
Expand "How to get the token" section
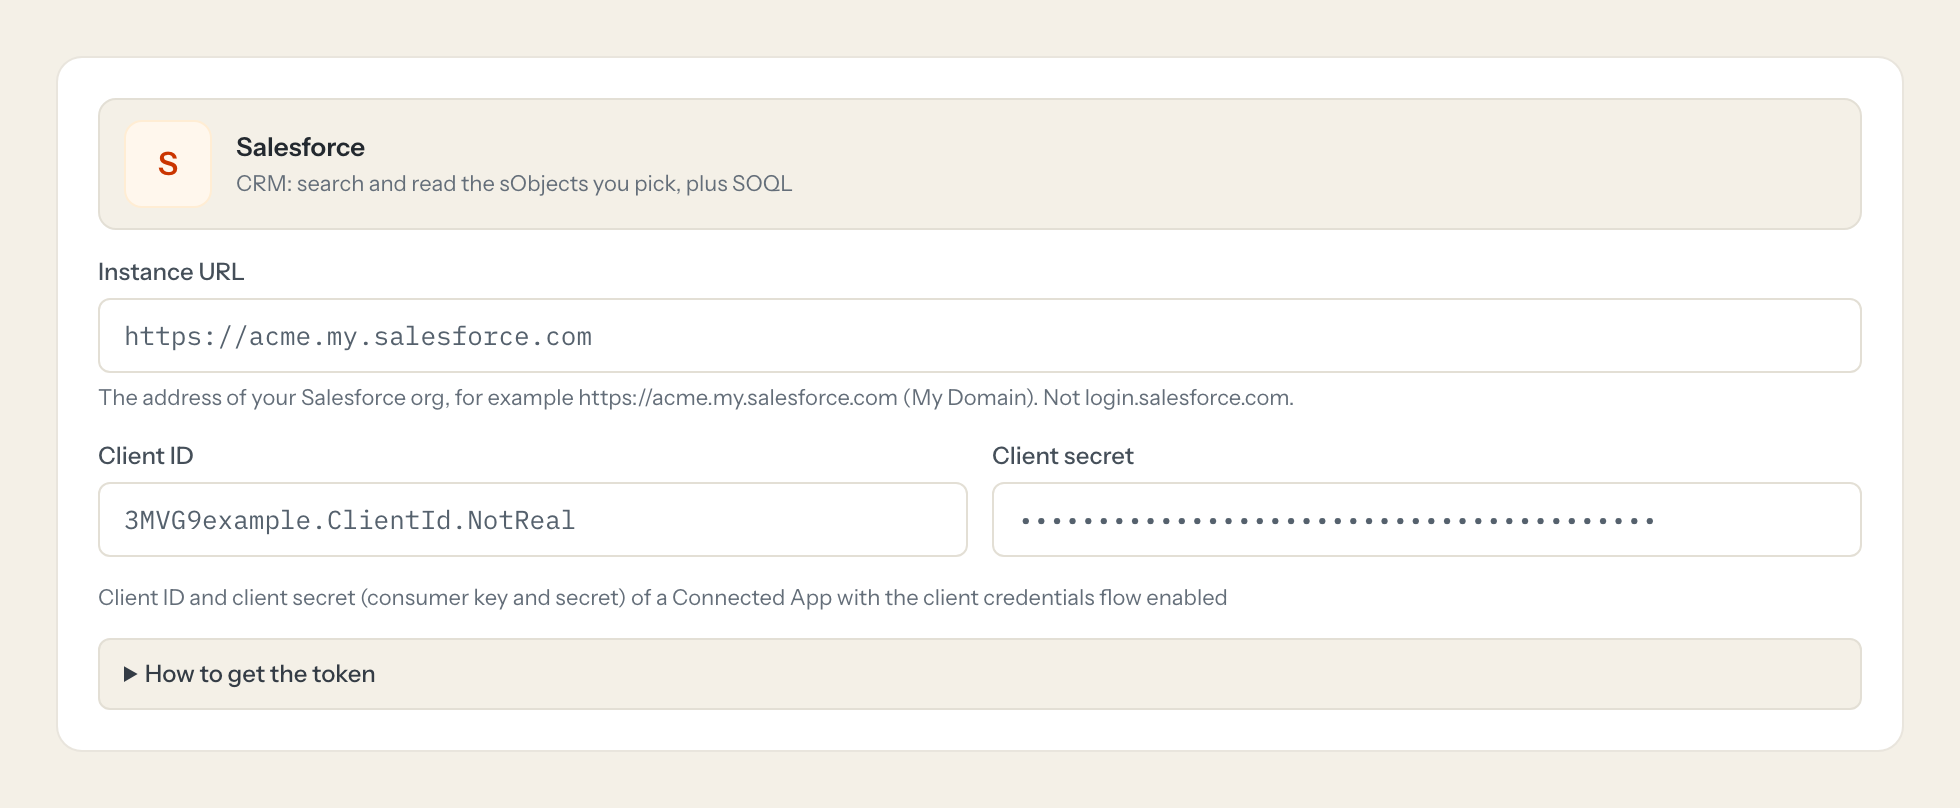point(979,674)
